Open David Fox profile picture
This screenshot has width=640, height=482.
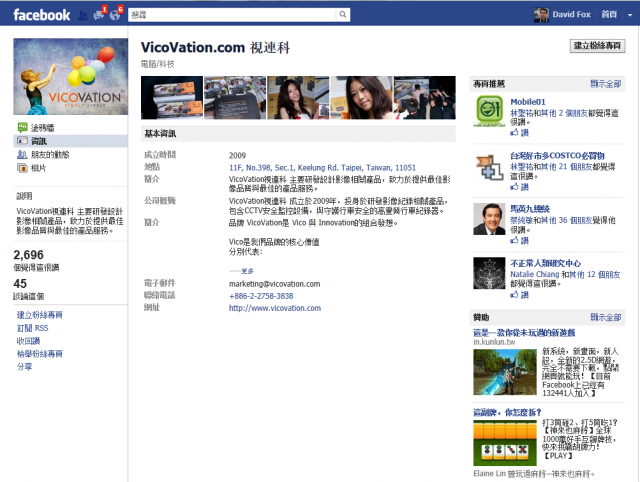click(x=541, y=15)
